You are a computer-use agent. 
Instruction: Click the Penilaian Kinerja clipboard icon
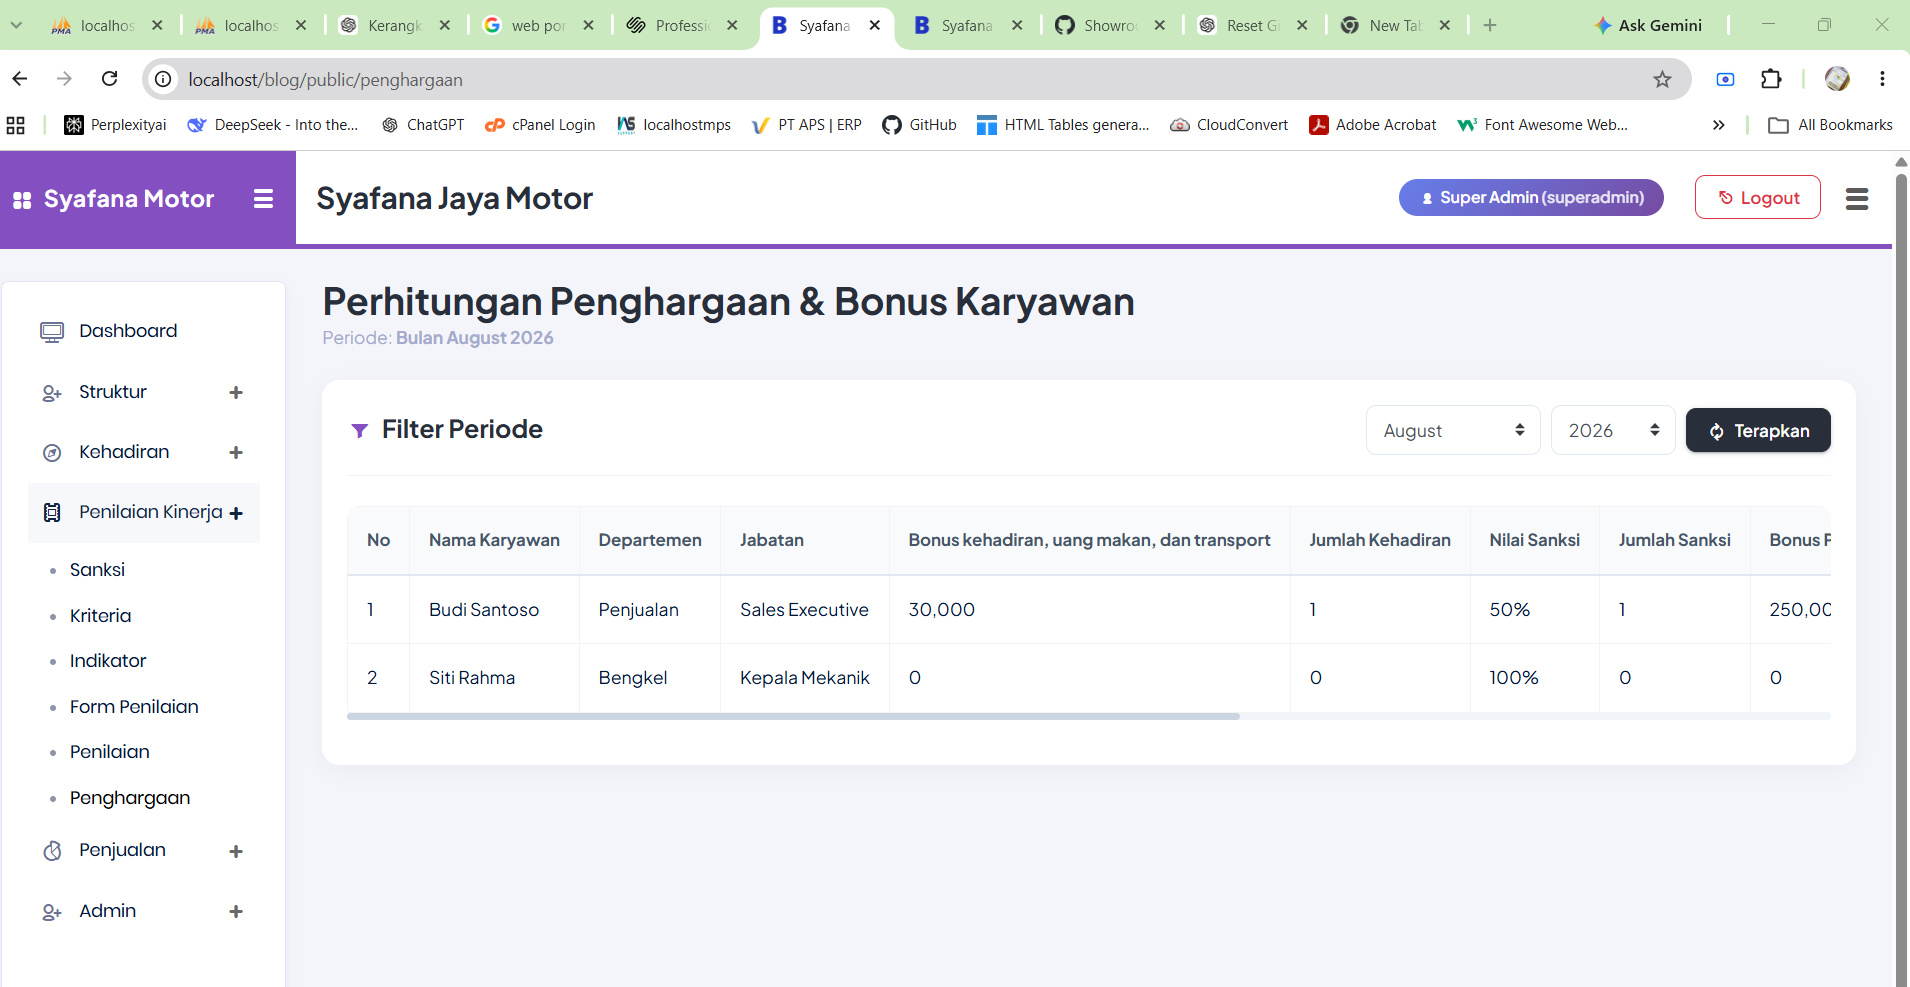pos(52,513)
